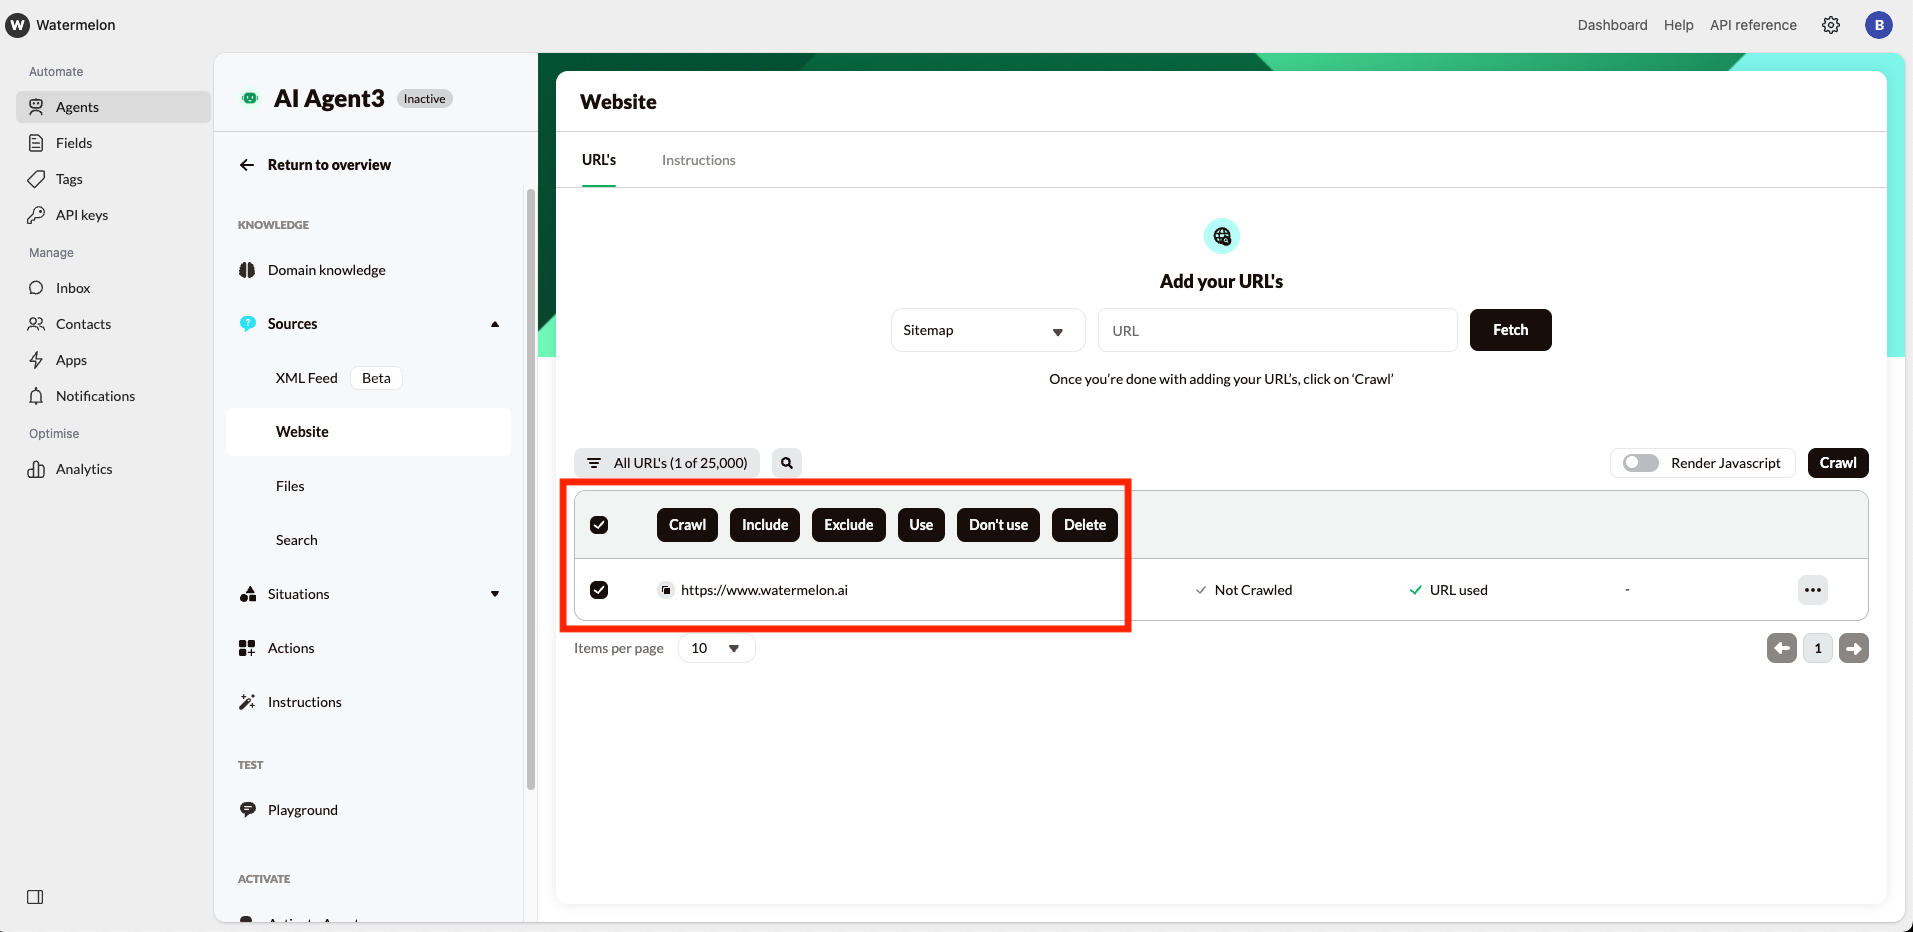Click the search magnifier near All URL's
Image resolution: width=1913 pixels, height=932 pixels.
[786, 462]
